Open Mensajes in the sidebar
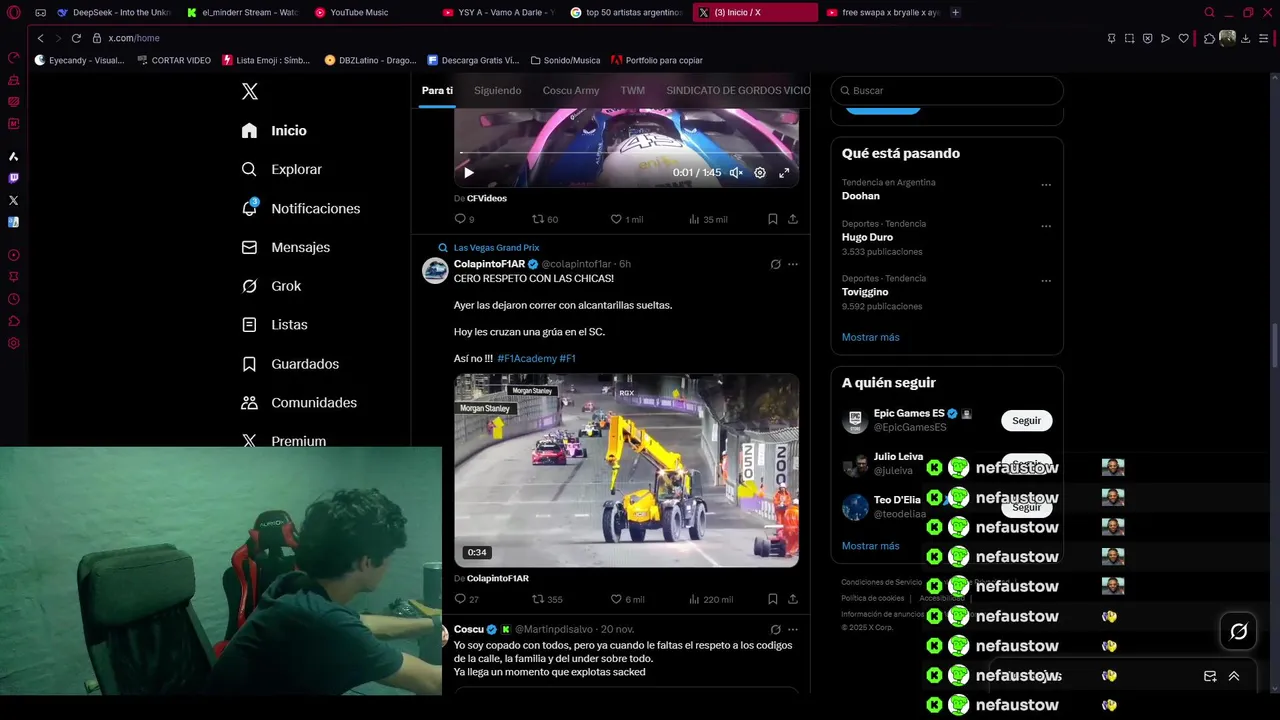Image resolution: width=1280 pixels, height=720 pixels. point(285,247)
